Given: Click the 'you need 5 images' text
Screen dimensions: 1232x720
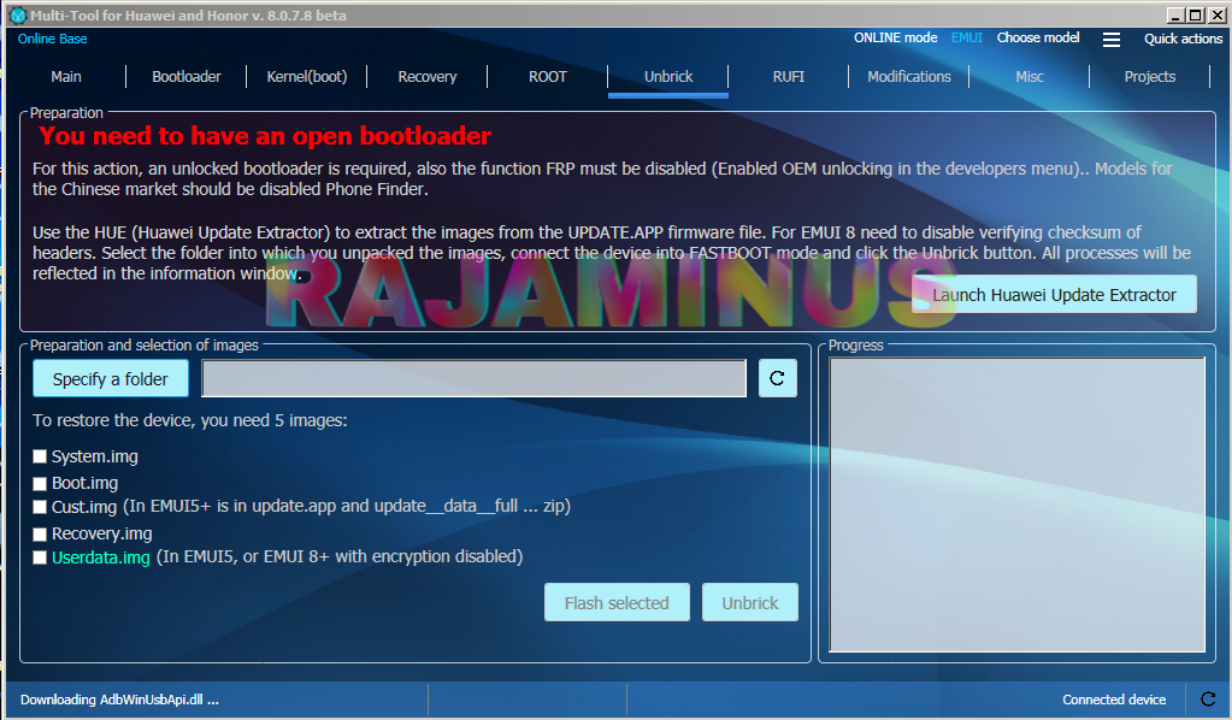Looking at the screenshot, I should pos(190,421).
